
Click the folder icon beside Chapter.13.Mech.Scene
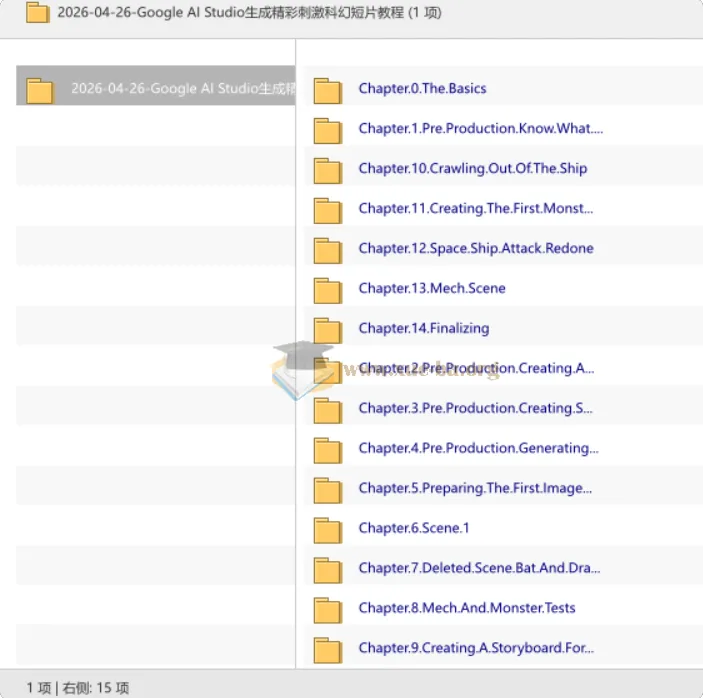coord(328,290)
